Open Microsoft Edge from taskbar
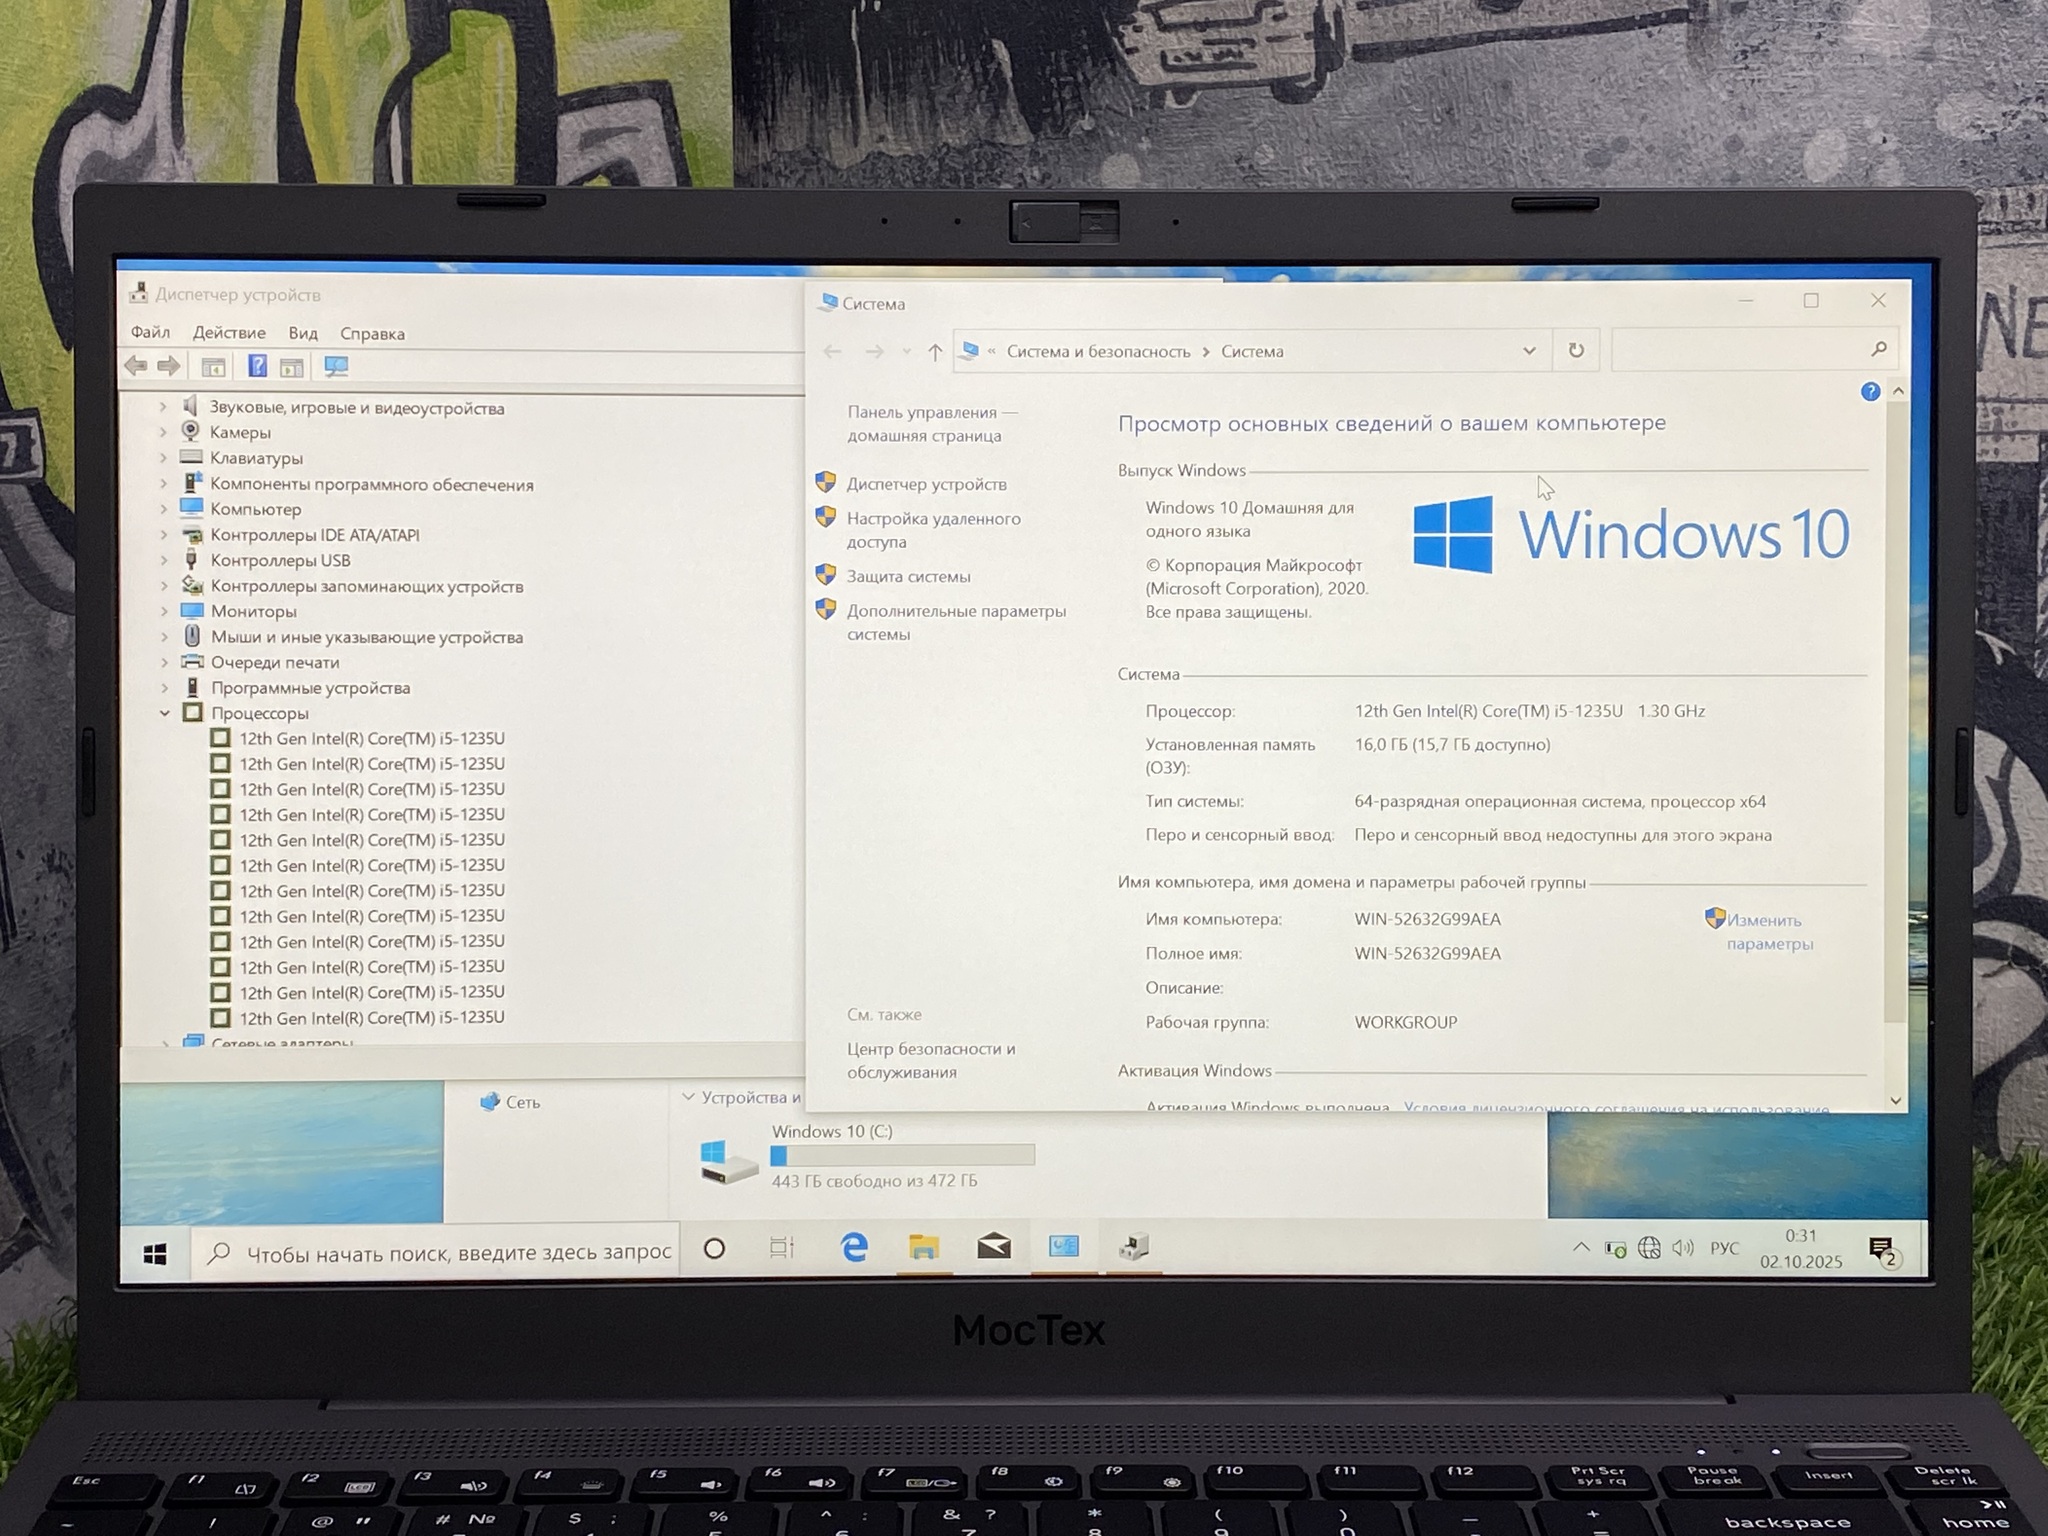The width and height of the screenshot is (2048, 1536). (x=854, y=1247)
